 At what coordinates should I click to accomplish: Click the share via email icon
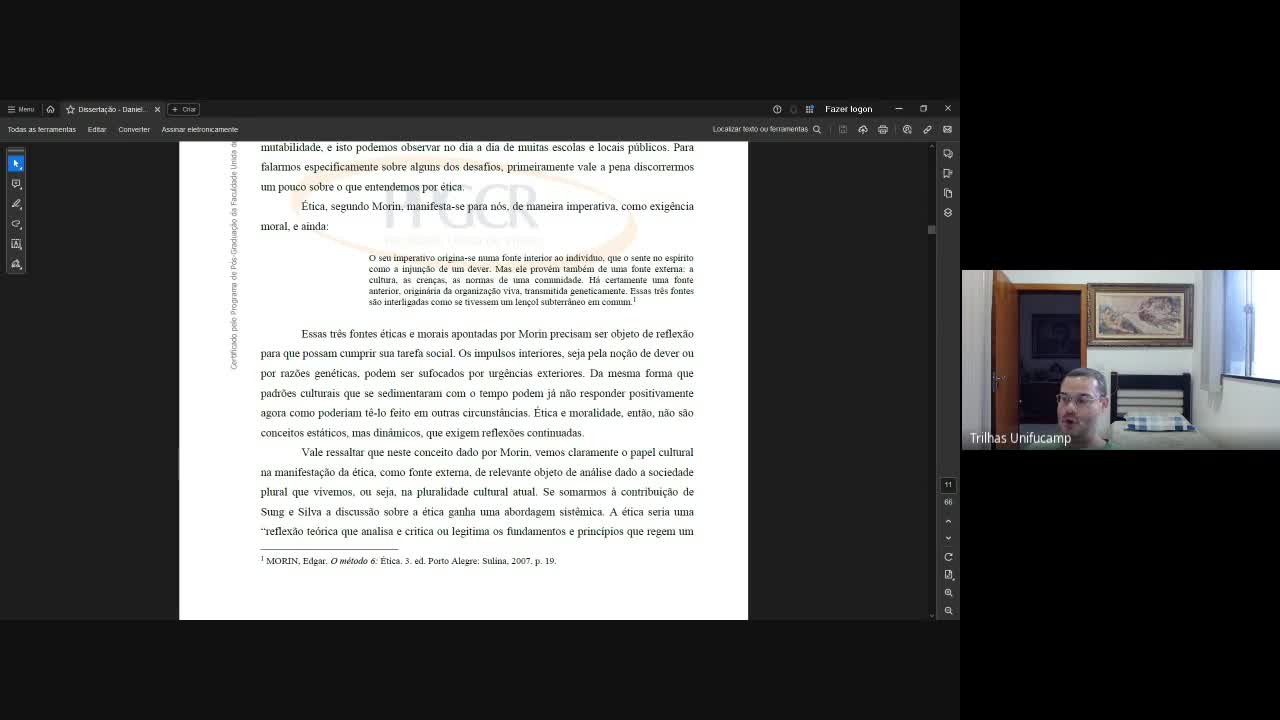947,129
